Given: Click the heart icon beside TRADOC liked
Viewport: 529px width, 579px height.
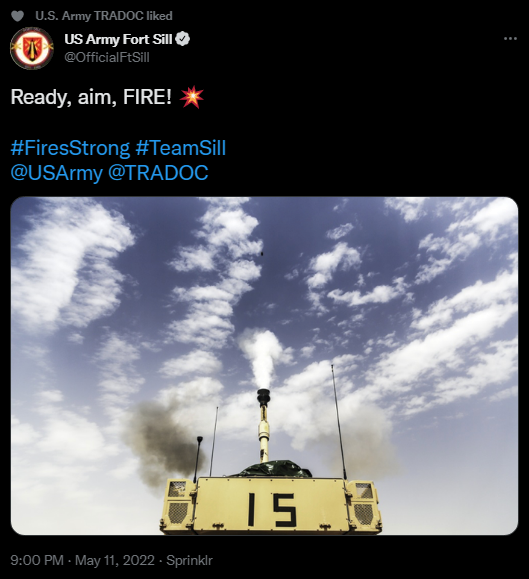Looking at the screenshot, I should [17, 16].
